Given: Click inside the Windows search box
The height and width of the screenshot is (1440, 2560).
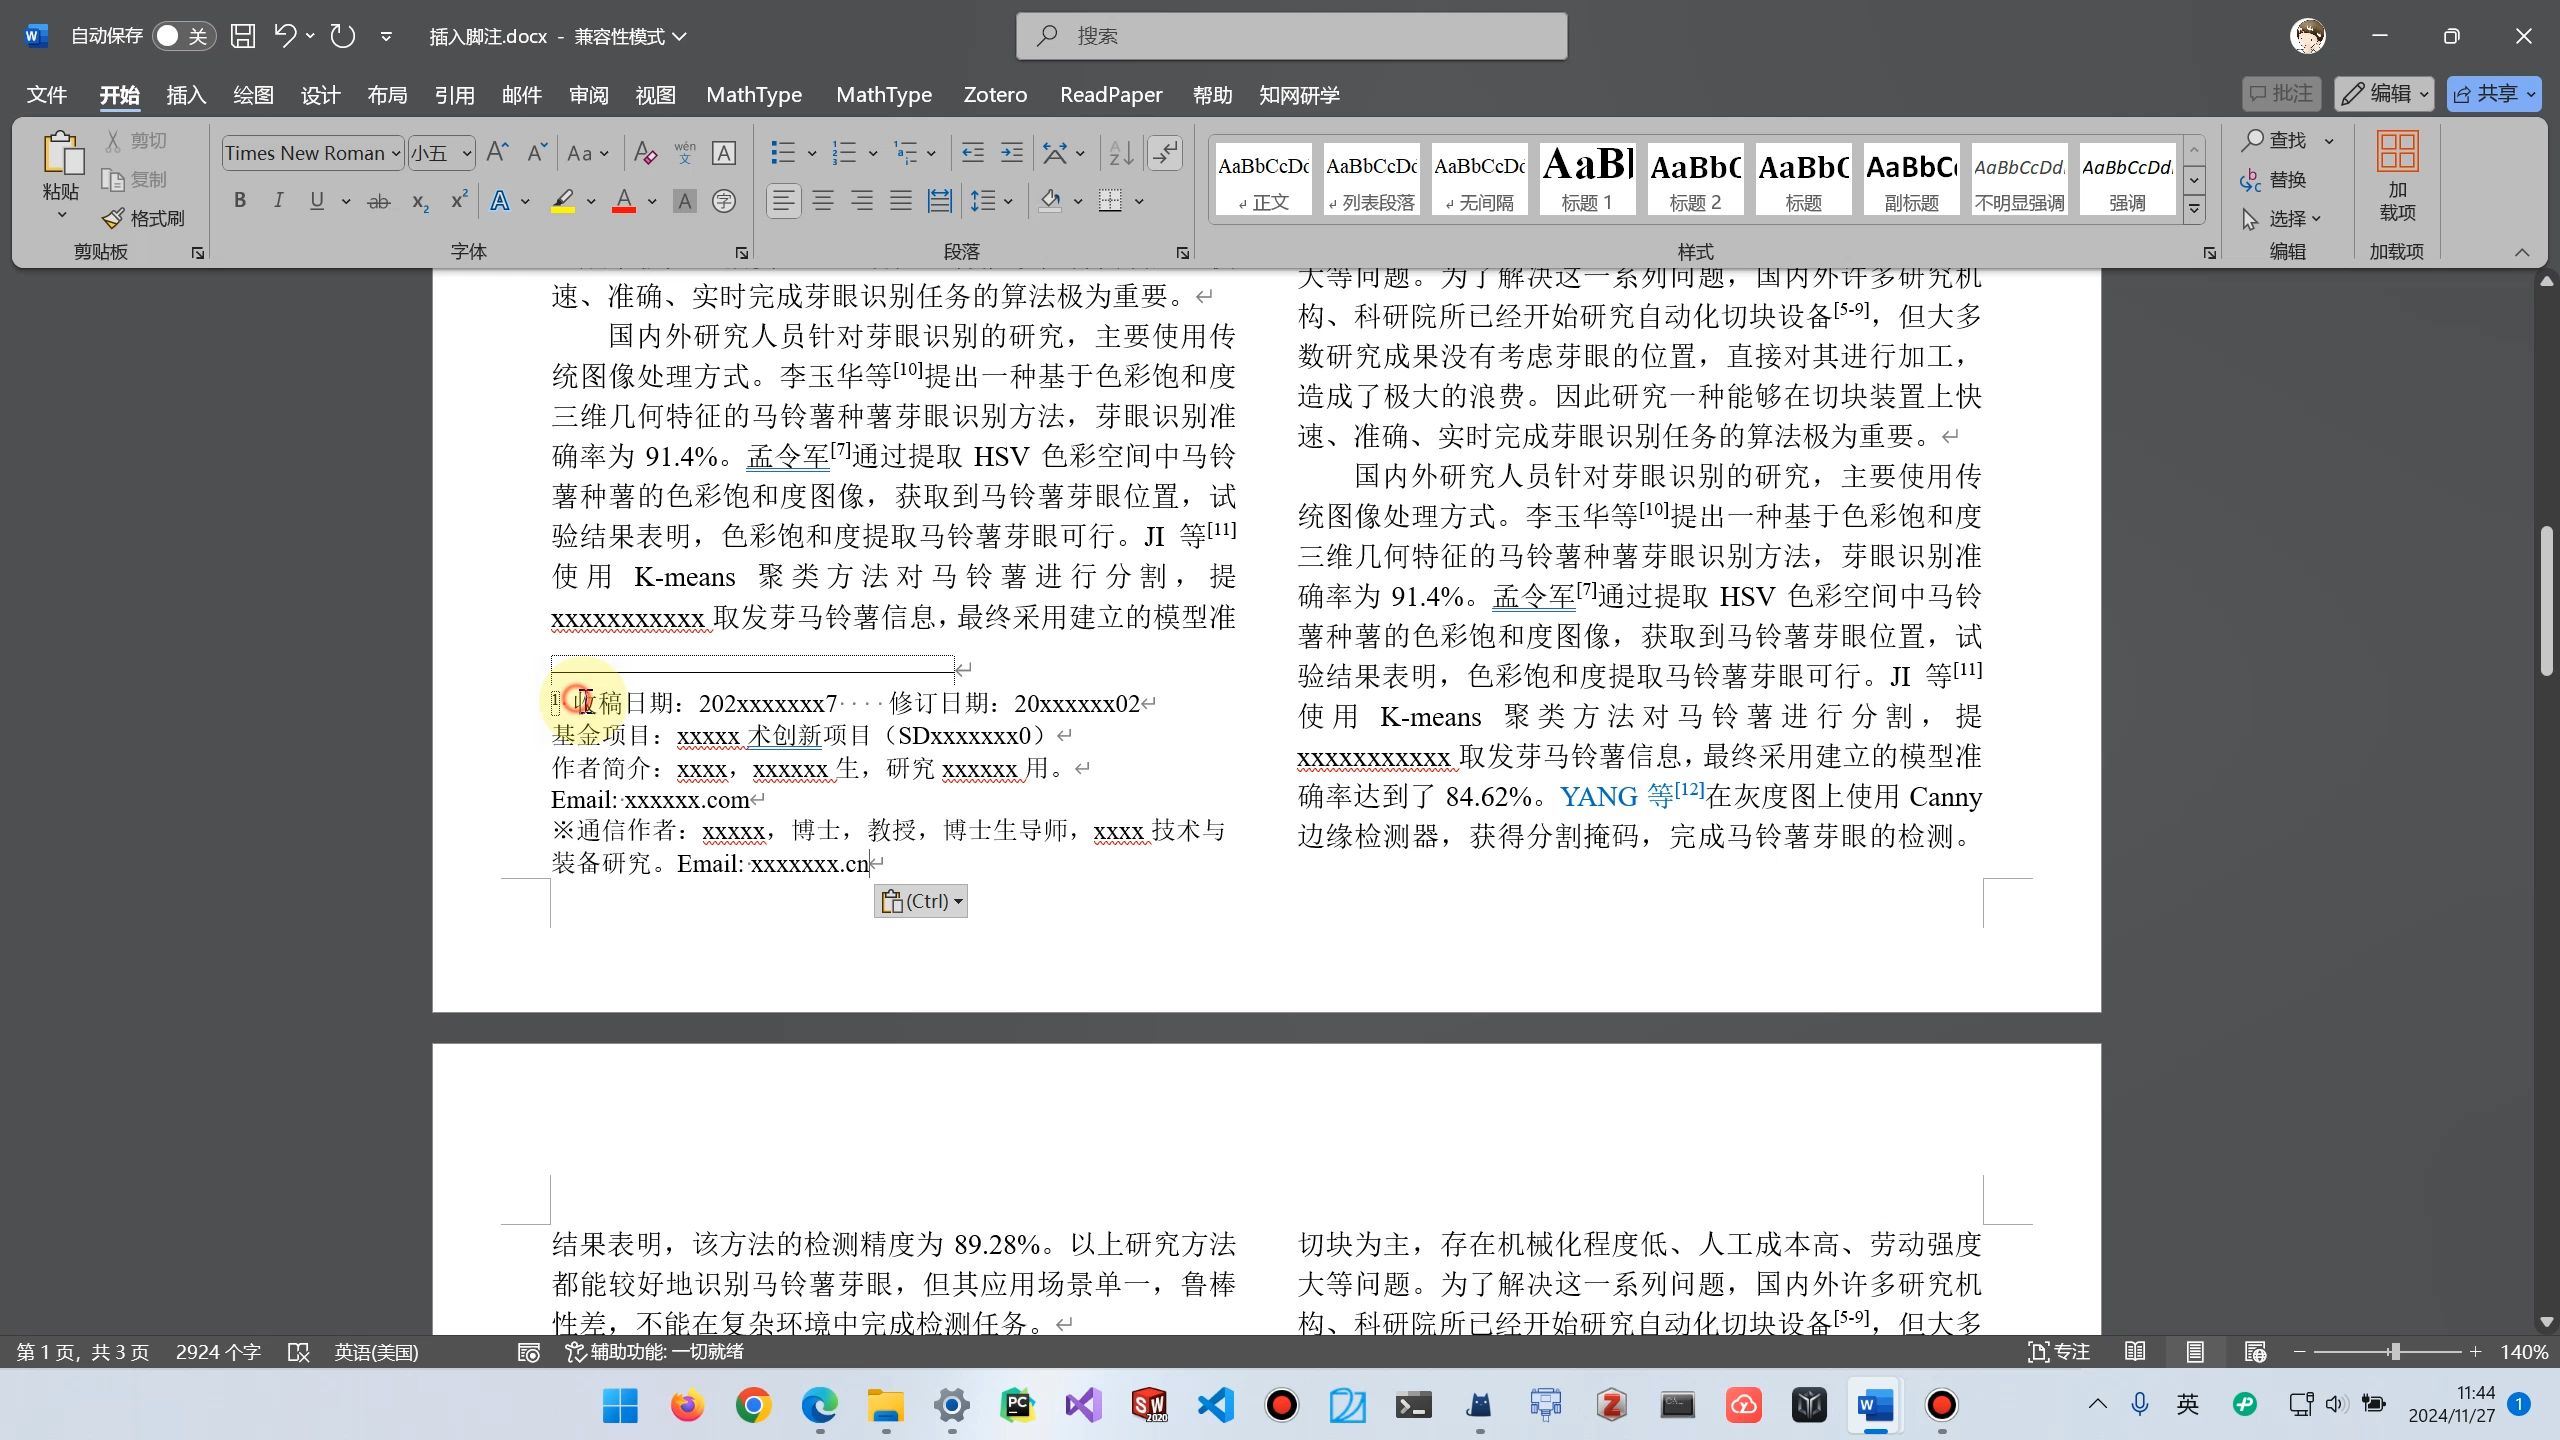Looking at the screenshot, I should pyautogui.click(x=1290, y=35).
